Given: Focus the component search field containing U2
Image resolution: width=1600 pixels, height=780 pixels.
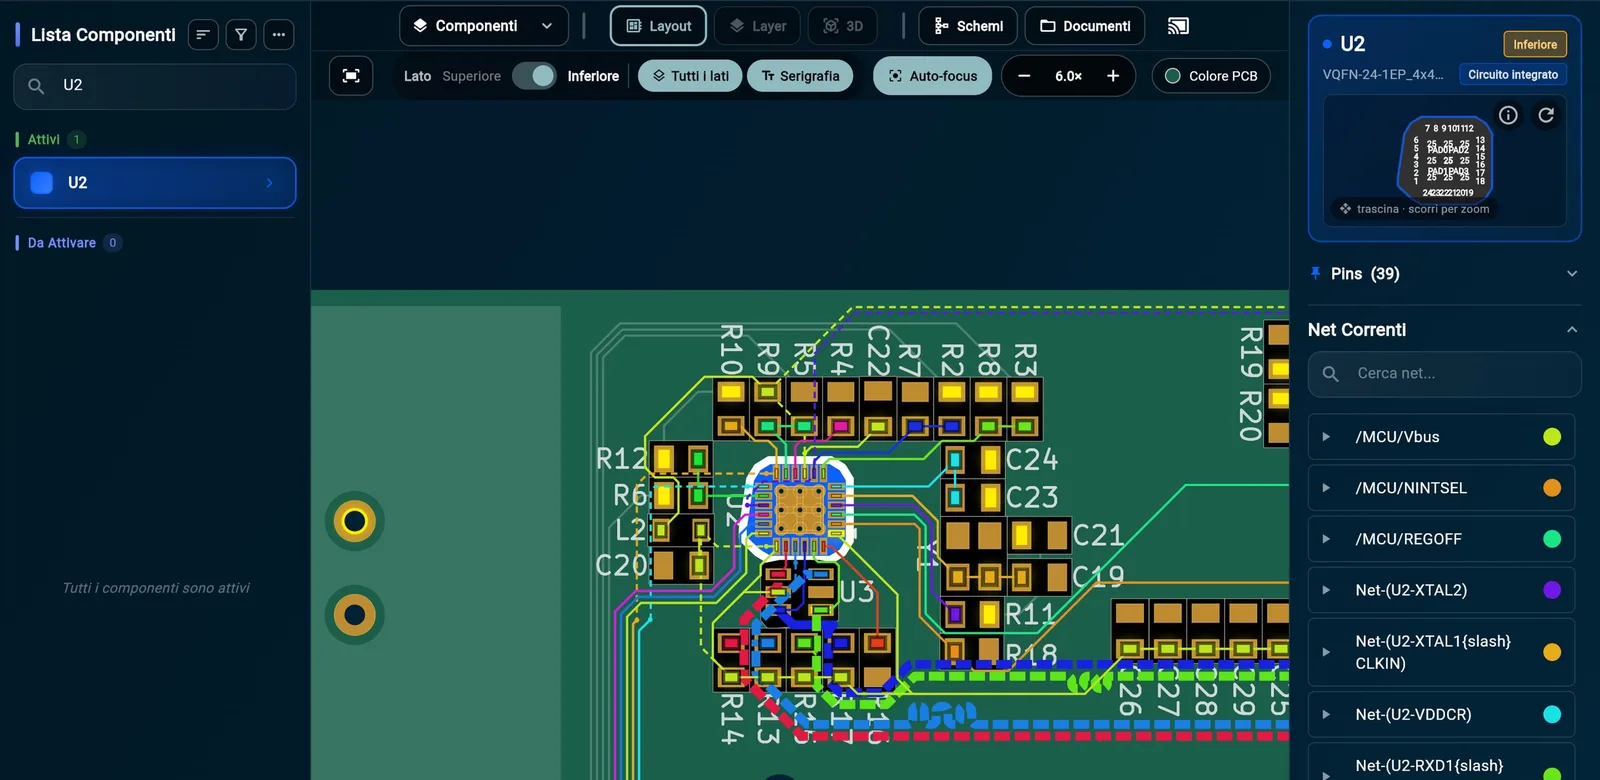Looking at the screenshot, I should [155, 86].
